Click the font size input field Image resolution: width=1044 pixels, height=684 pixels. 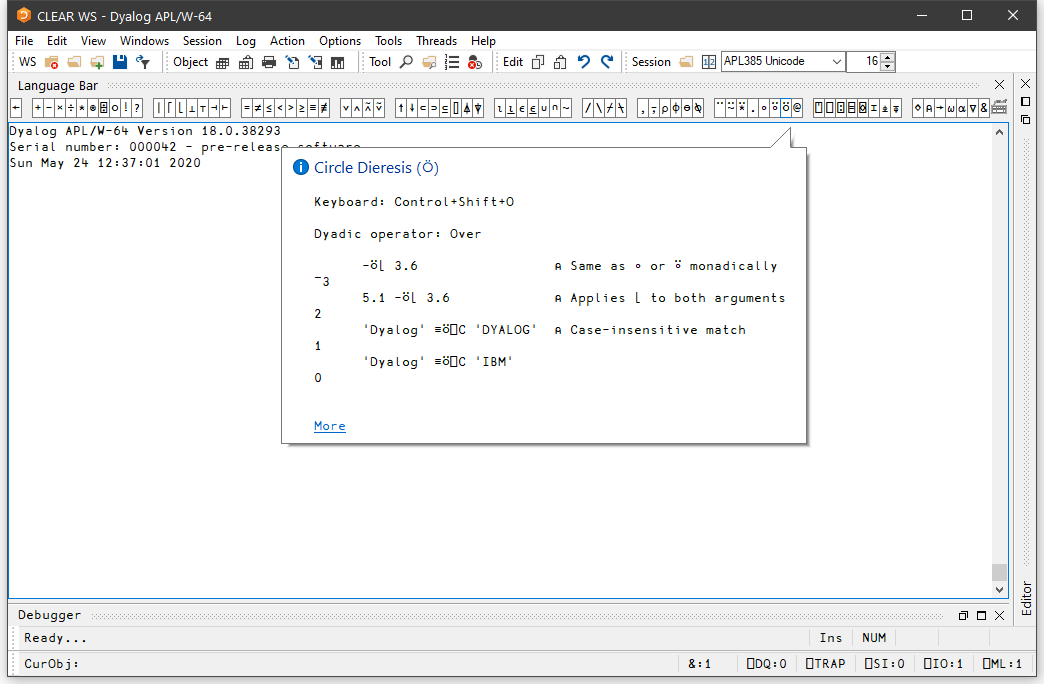[x=863, y=62]
